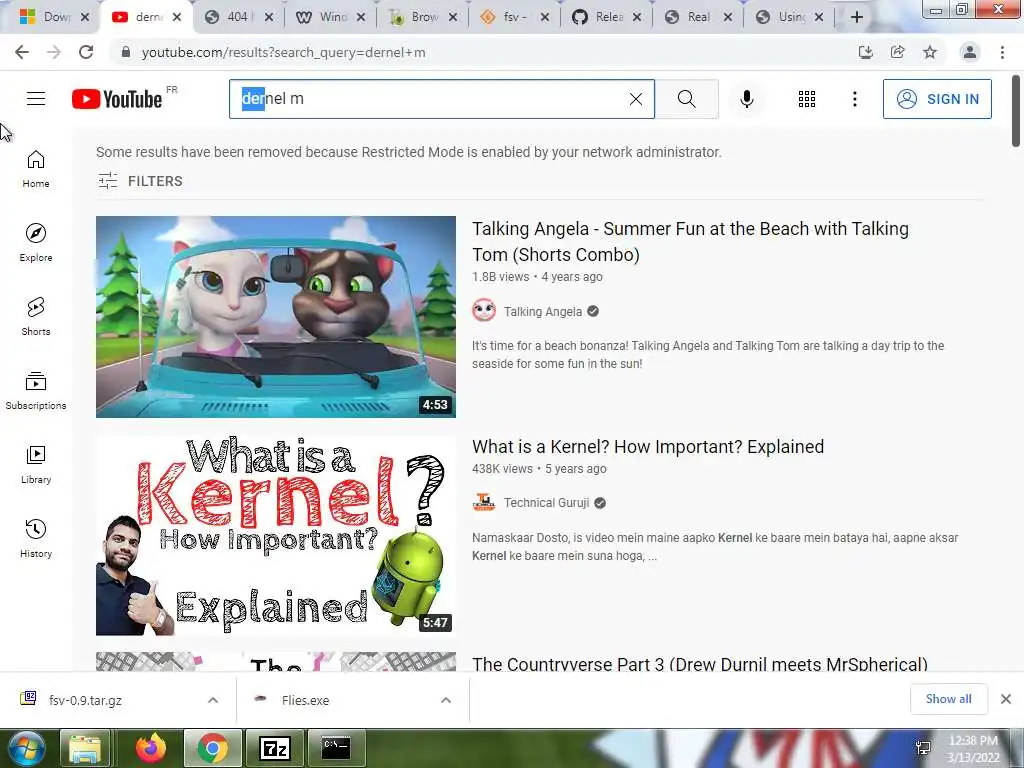Viewport: 1024px width, 768px height.
Task: Reload the page with refresh icon
Action: (86, 52)
